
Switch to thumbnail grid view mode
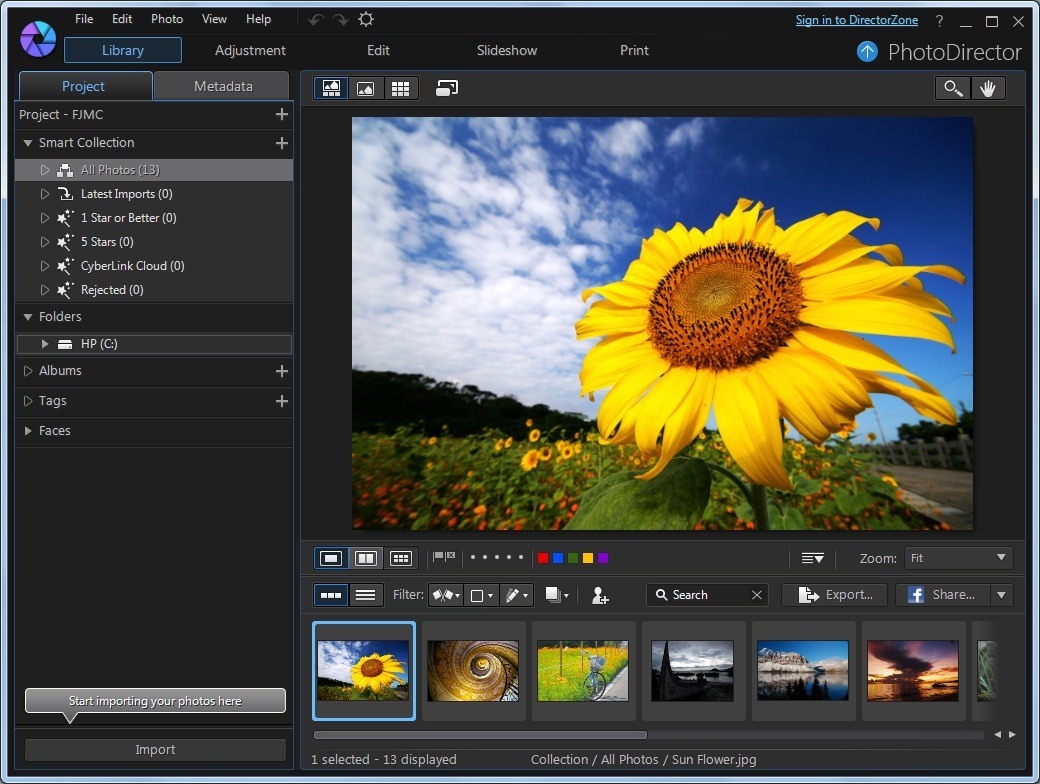coord(400,88)
